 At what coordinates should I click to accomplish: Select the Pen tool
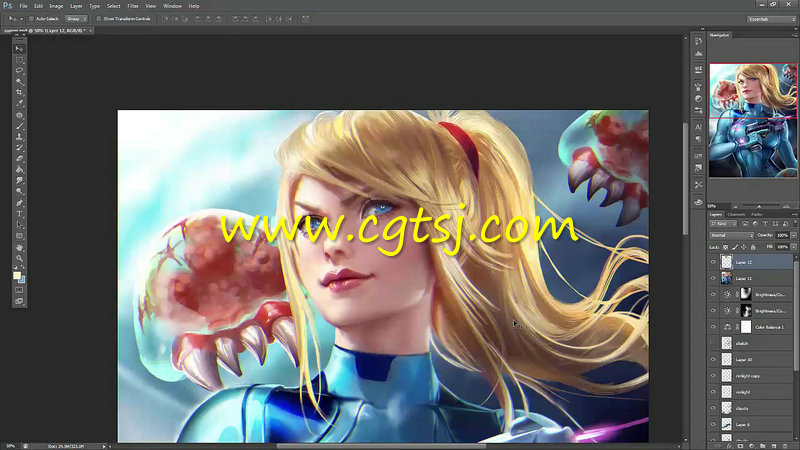coord(19,203)
